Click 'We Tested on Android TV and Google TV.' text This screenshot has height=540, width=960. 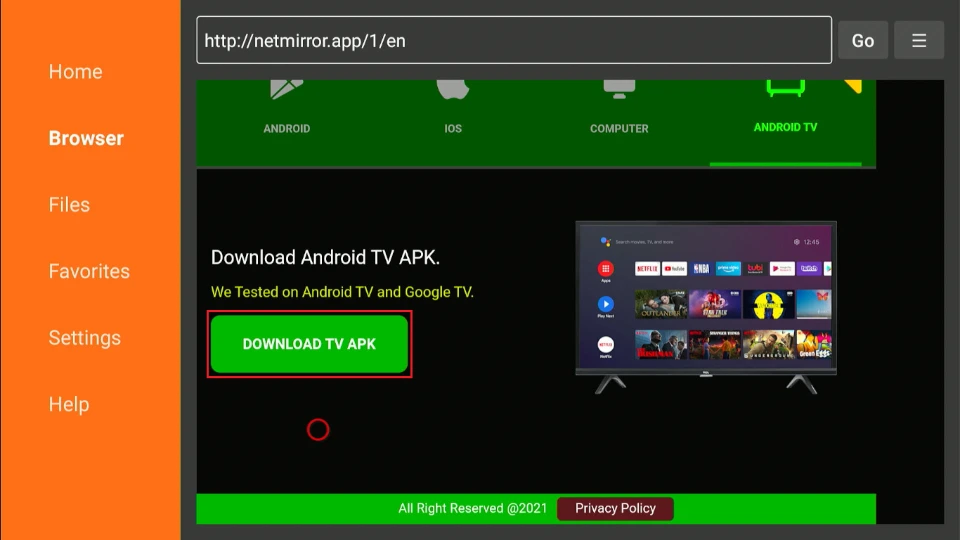pyautogui.click(x=342, y=292)
